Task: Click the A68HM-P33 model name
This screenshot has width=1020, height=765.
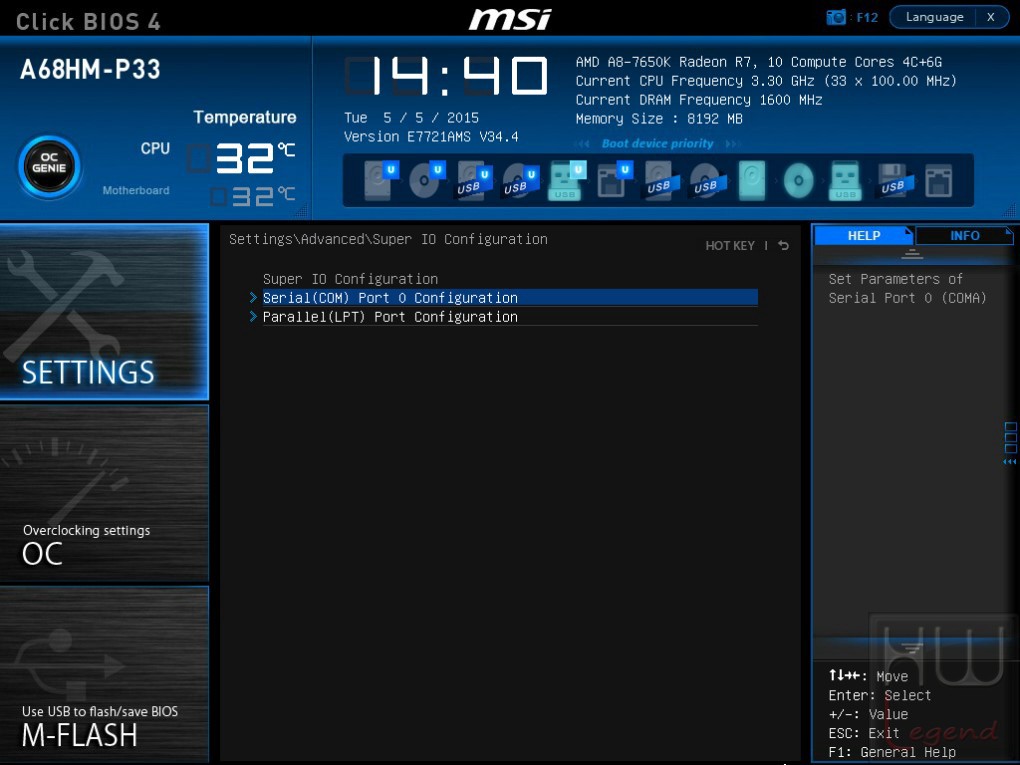Action: click(x=90, y=70)
